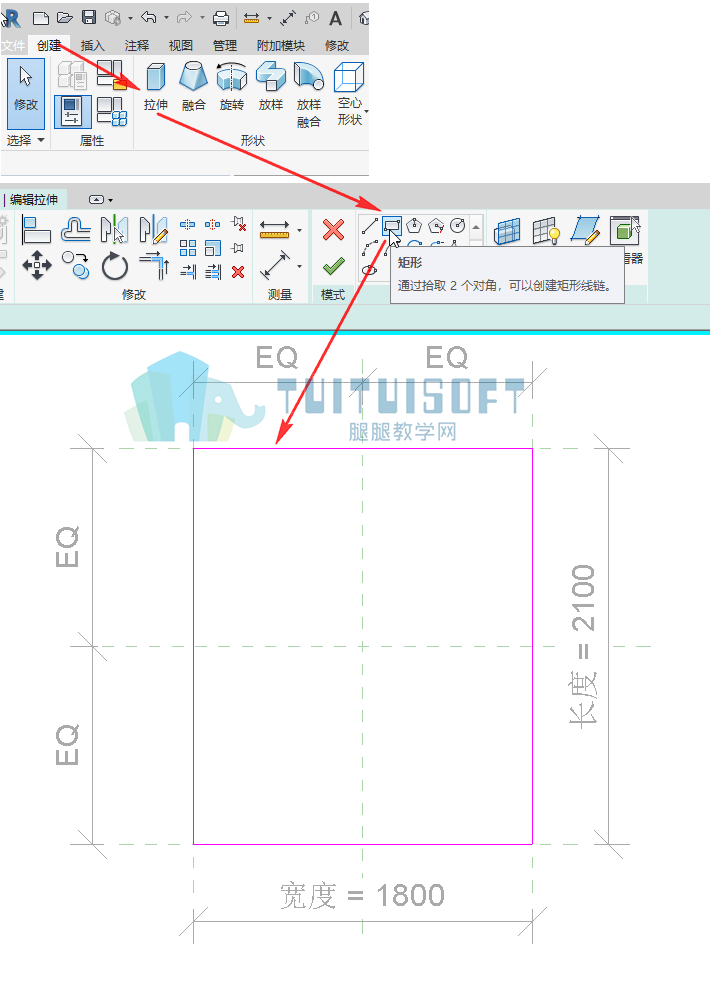This screenshot has height=994, width=710.
Task: Click the print icon
Action: [221, 18]
